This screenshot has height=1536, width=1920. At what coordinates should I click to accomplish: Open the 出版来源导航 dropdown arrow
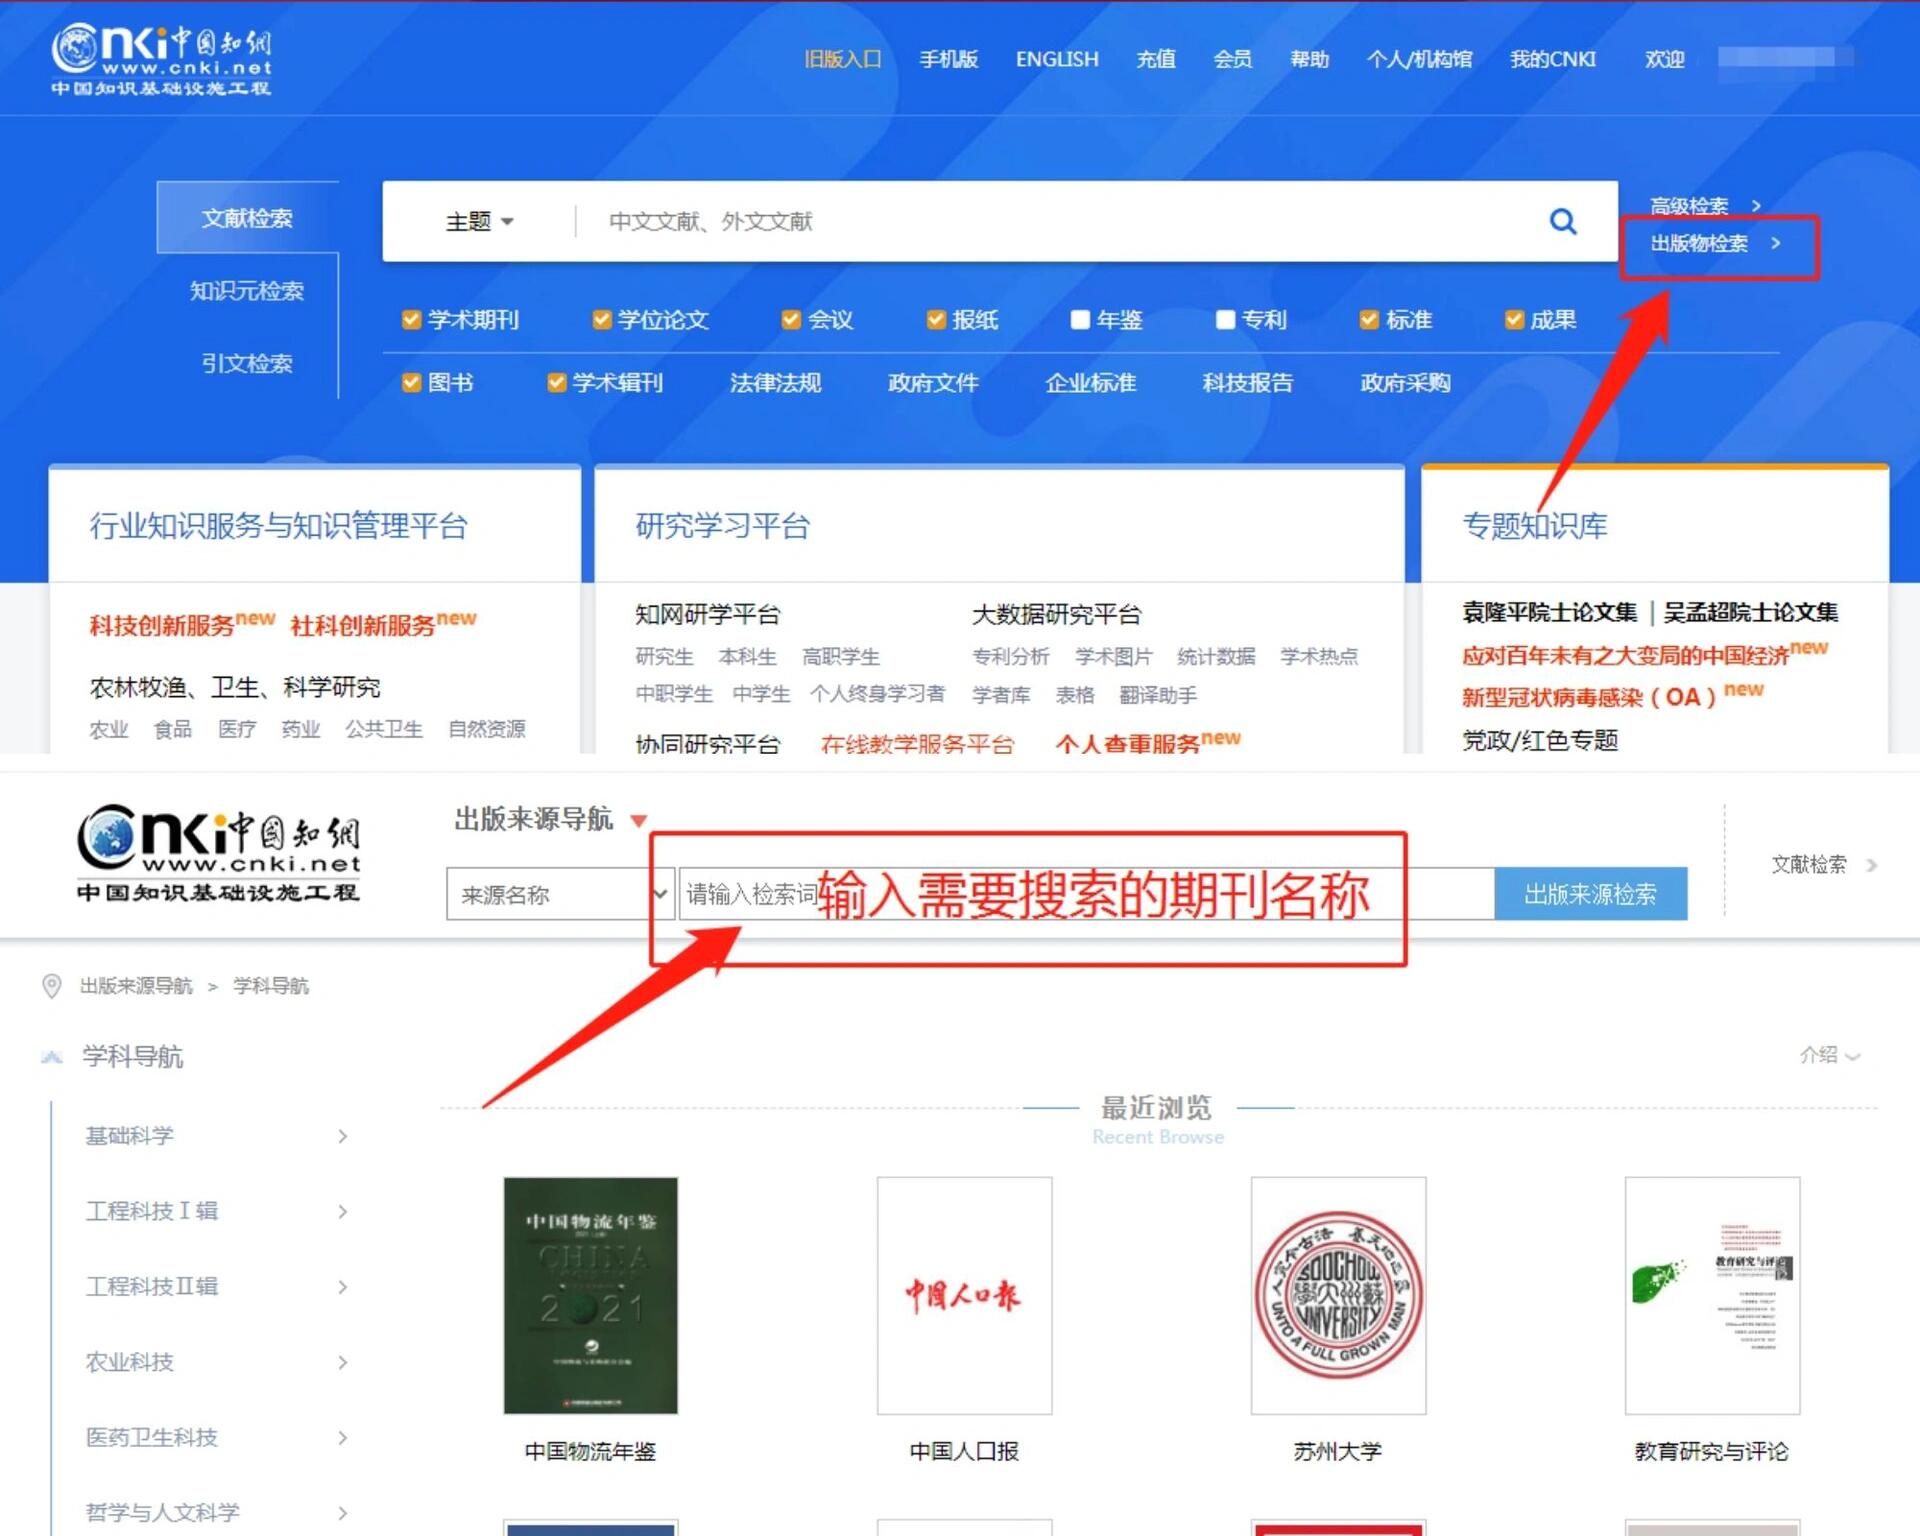(638, 821)
